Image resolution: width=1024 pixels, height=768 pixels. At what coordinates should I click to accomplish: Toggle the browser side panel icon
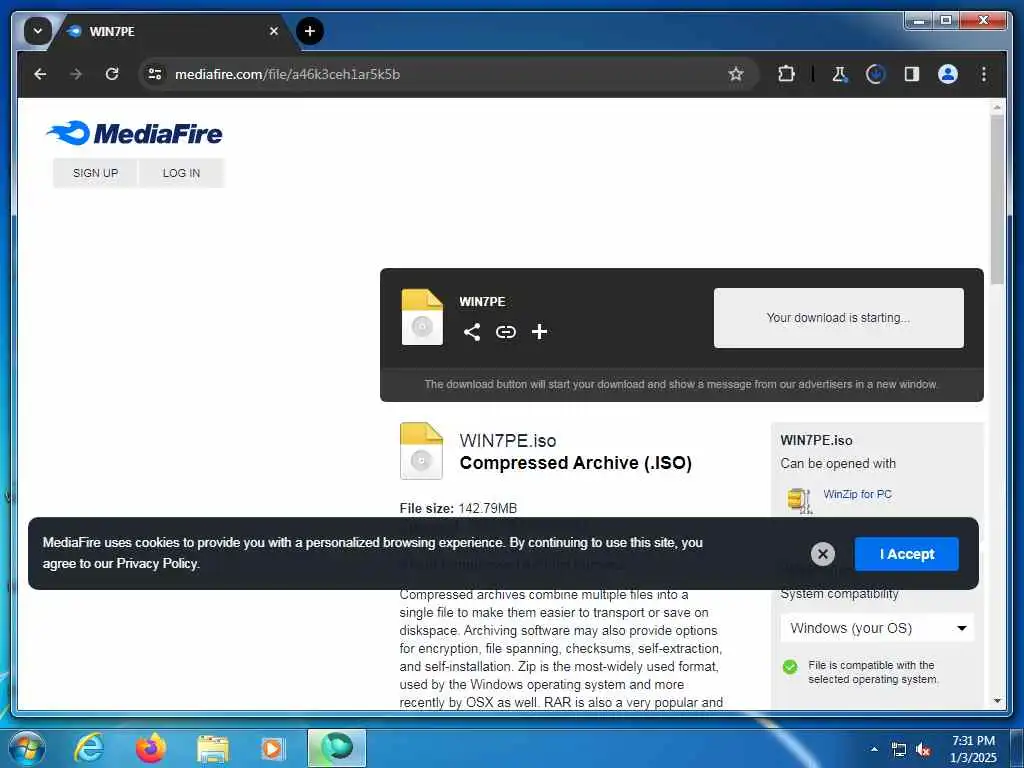[912, 74]
